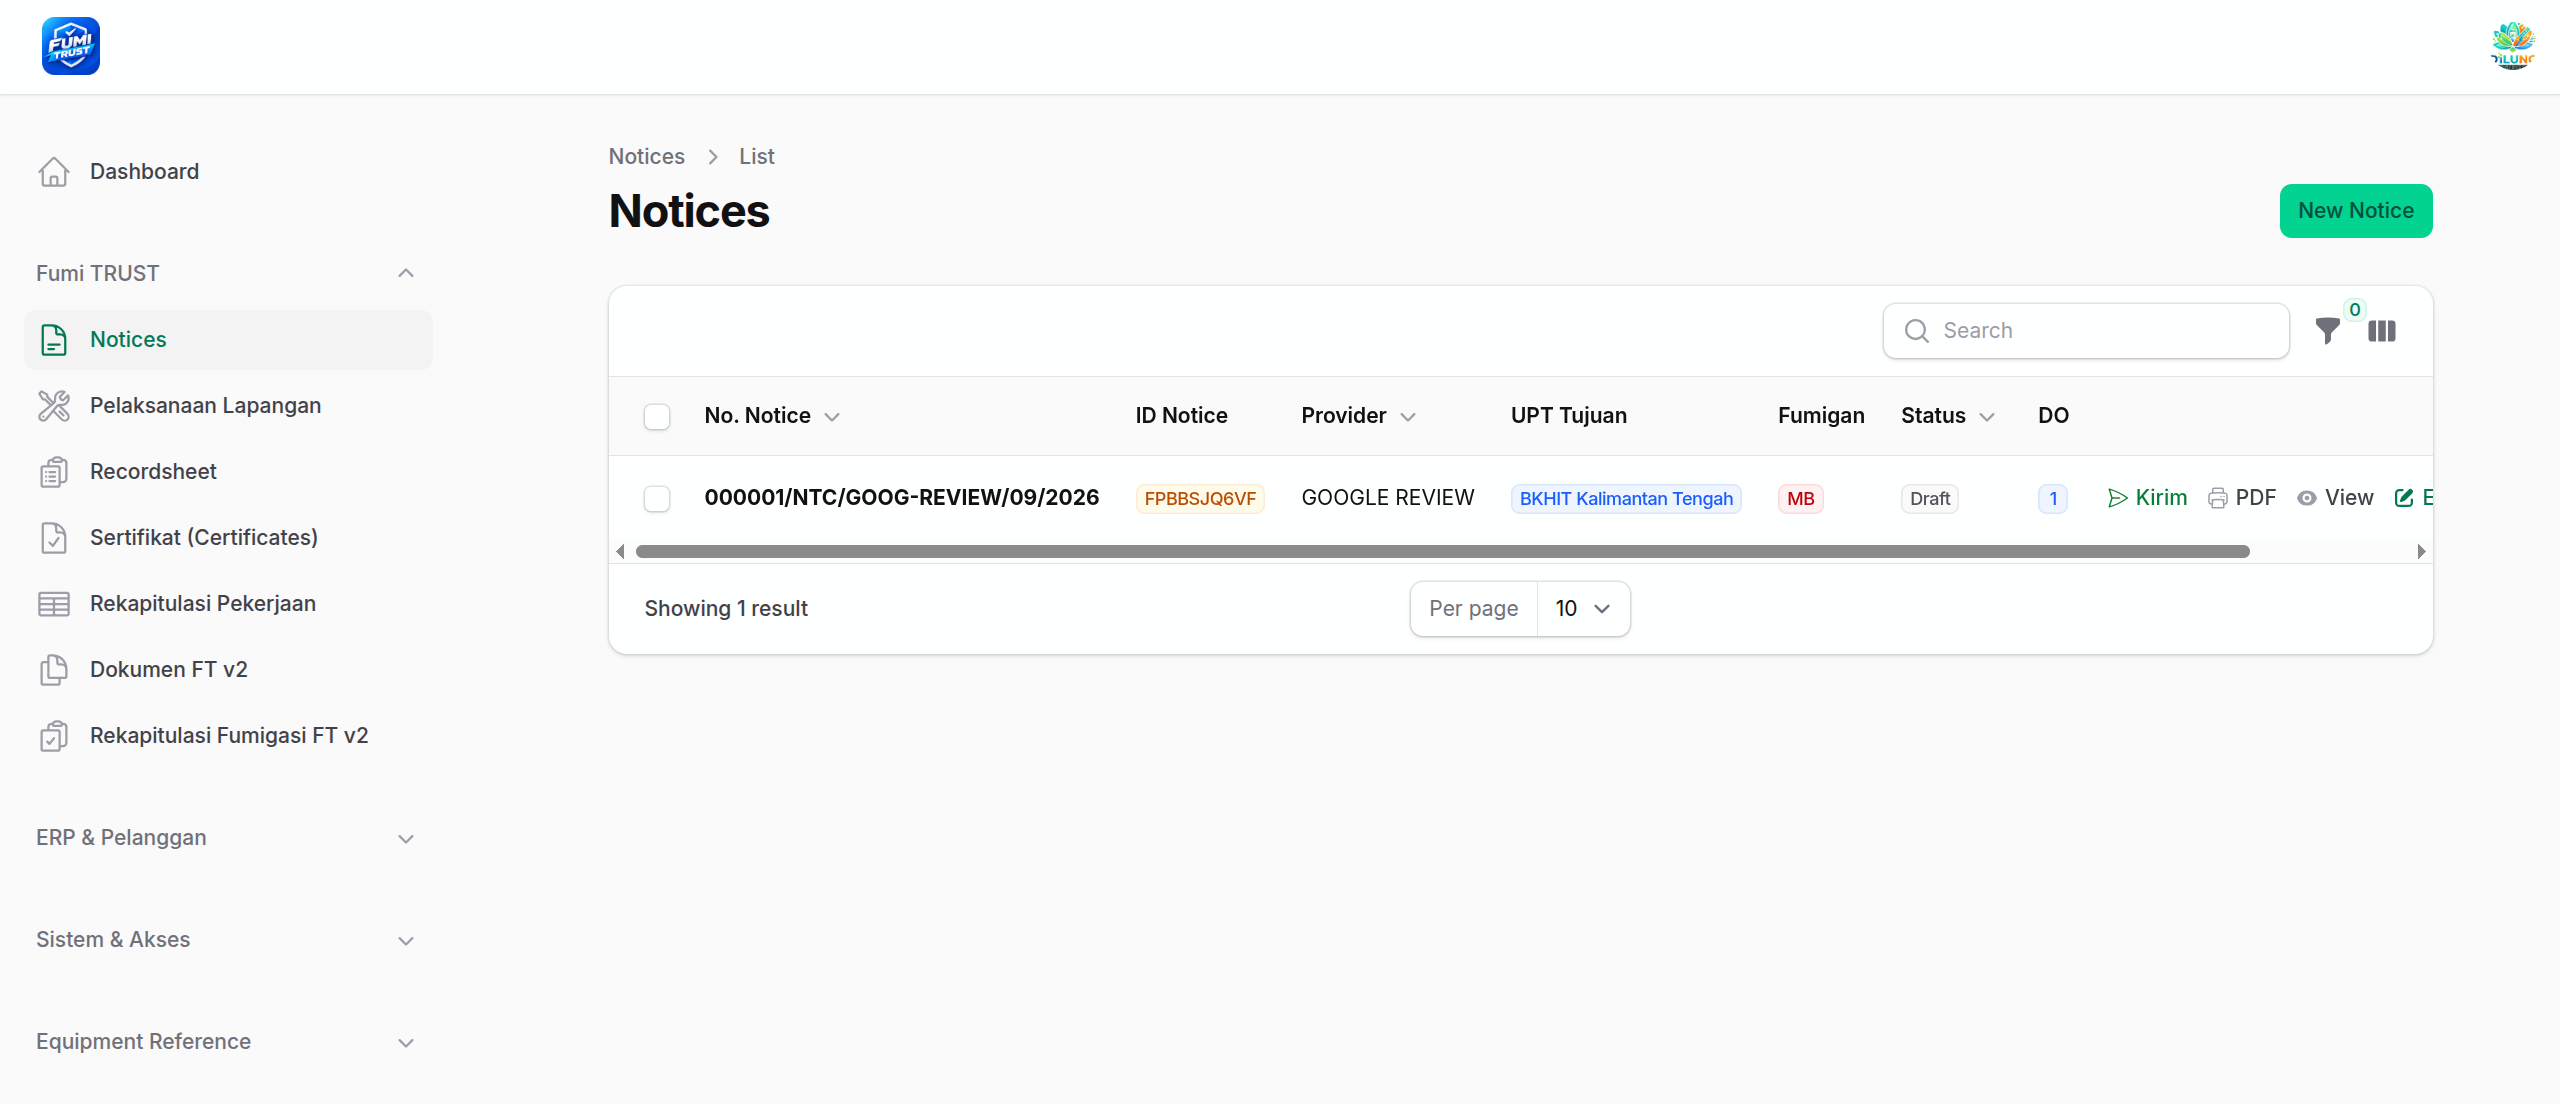This screenshot has width=2560, height=1104.
Task: Click the Pelaksanaan Lapangan tools icon
Action: 54,406
